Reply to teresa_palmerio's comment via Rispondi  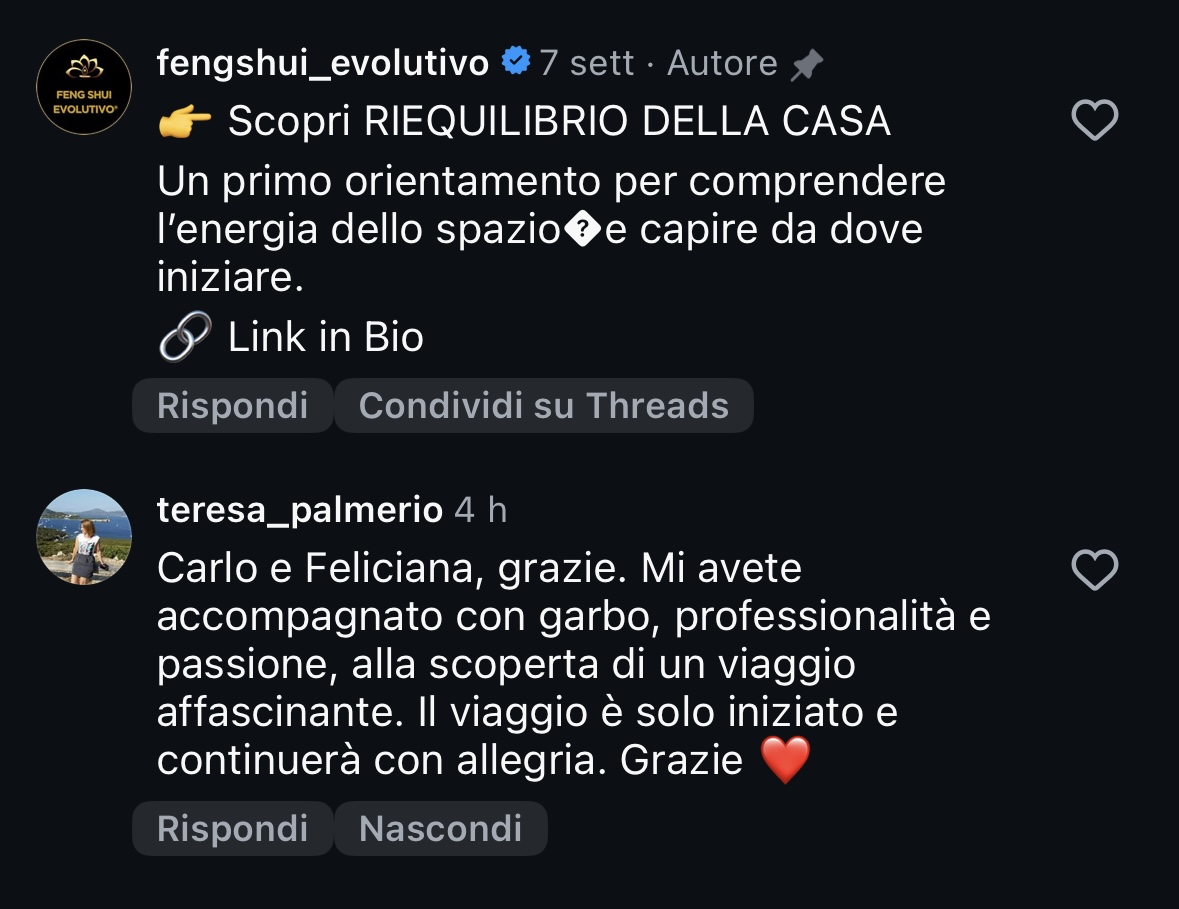tap(232, 829)
